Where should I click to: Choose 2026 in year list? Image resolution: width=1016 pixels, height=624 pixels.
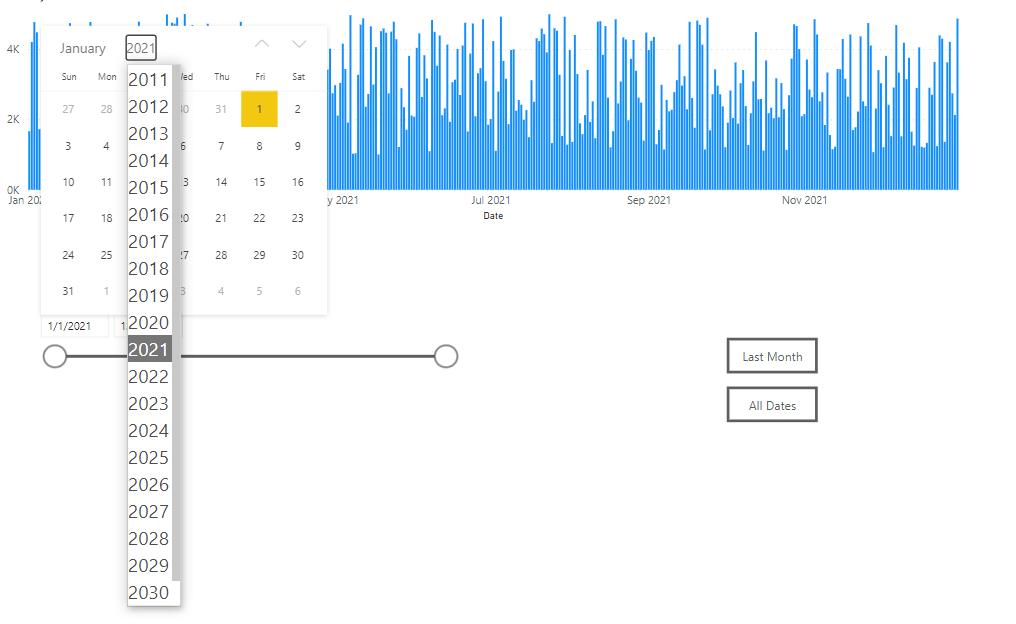[149, 485]
